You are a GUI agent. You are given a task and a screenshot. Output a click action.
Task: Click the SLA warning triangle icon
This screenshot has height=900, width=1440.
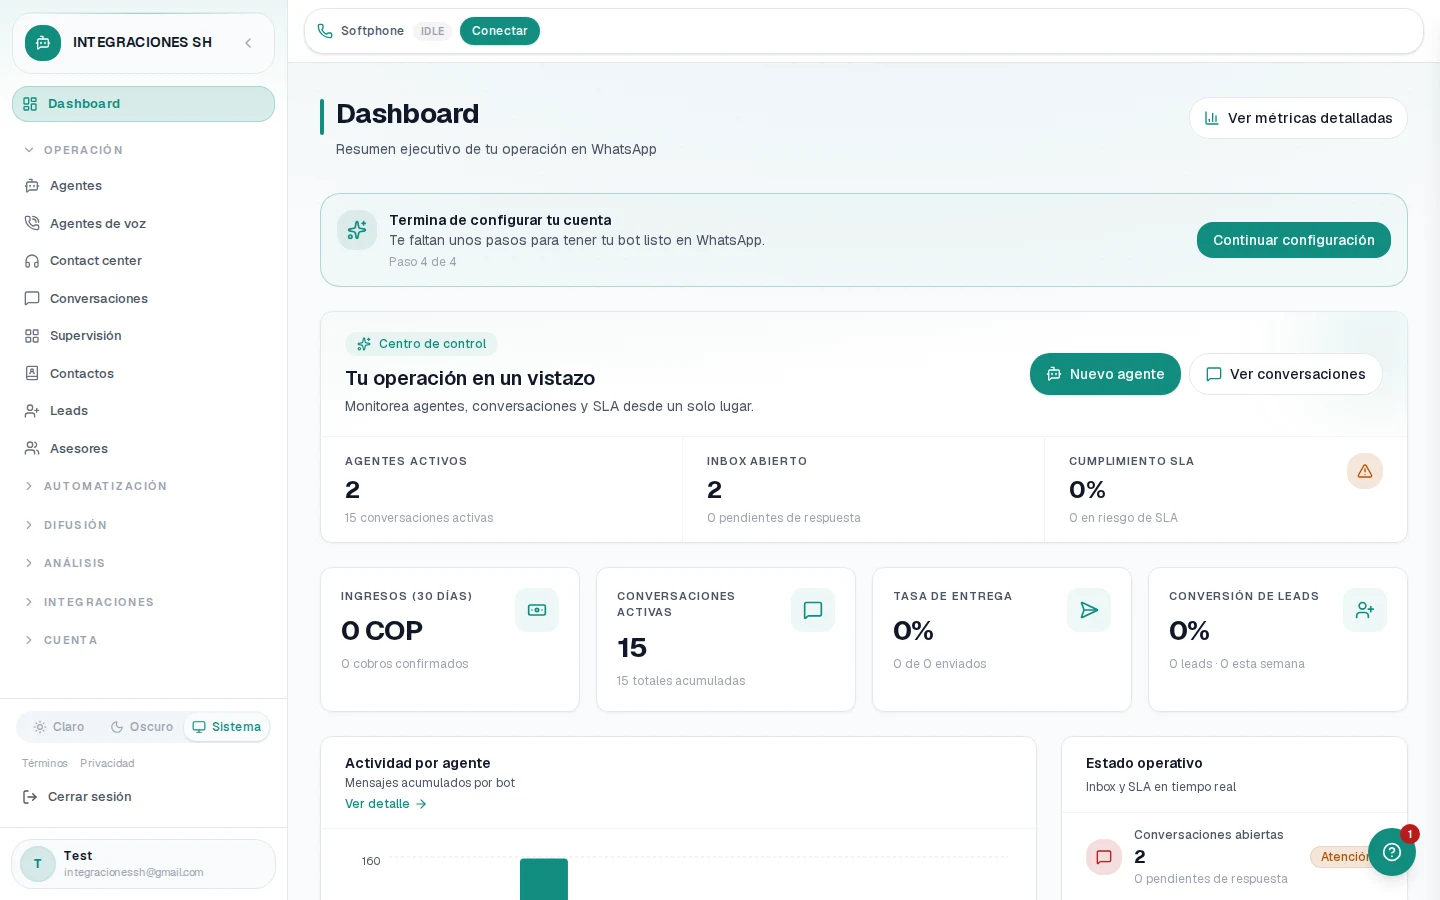click(1365, 471)
